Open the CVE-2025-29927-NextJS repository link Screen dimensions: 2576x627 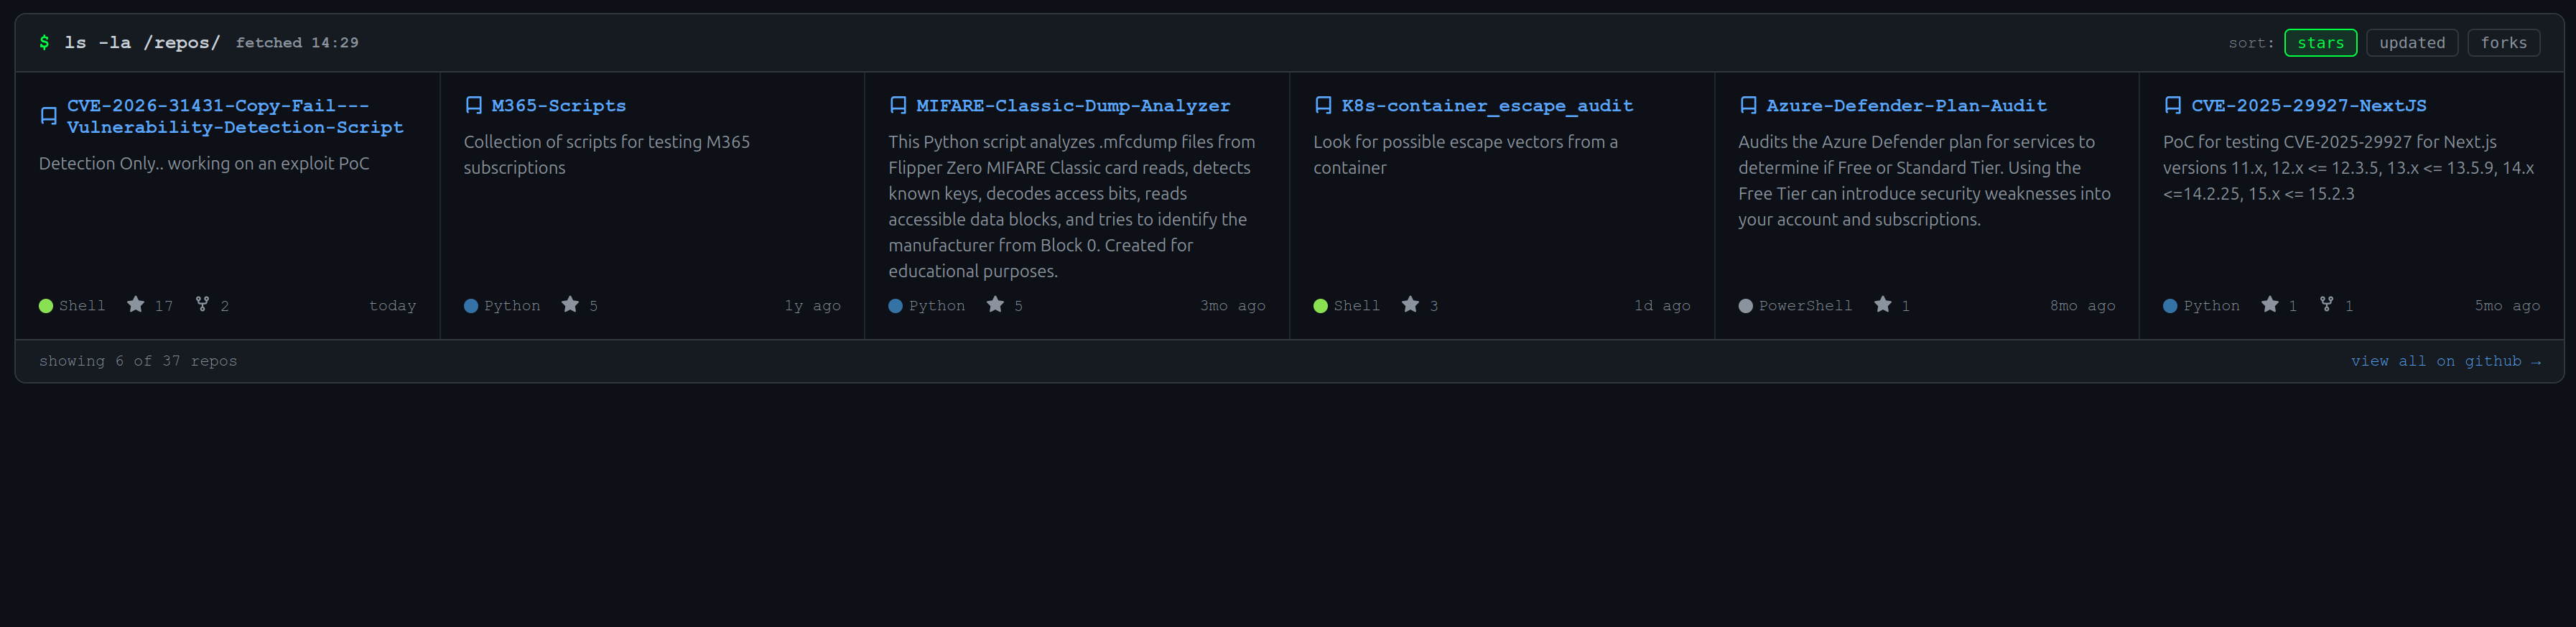[2308, 106]
